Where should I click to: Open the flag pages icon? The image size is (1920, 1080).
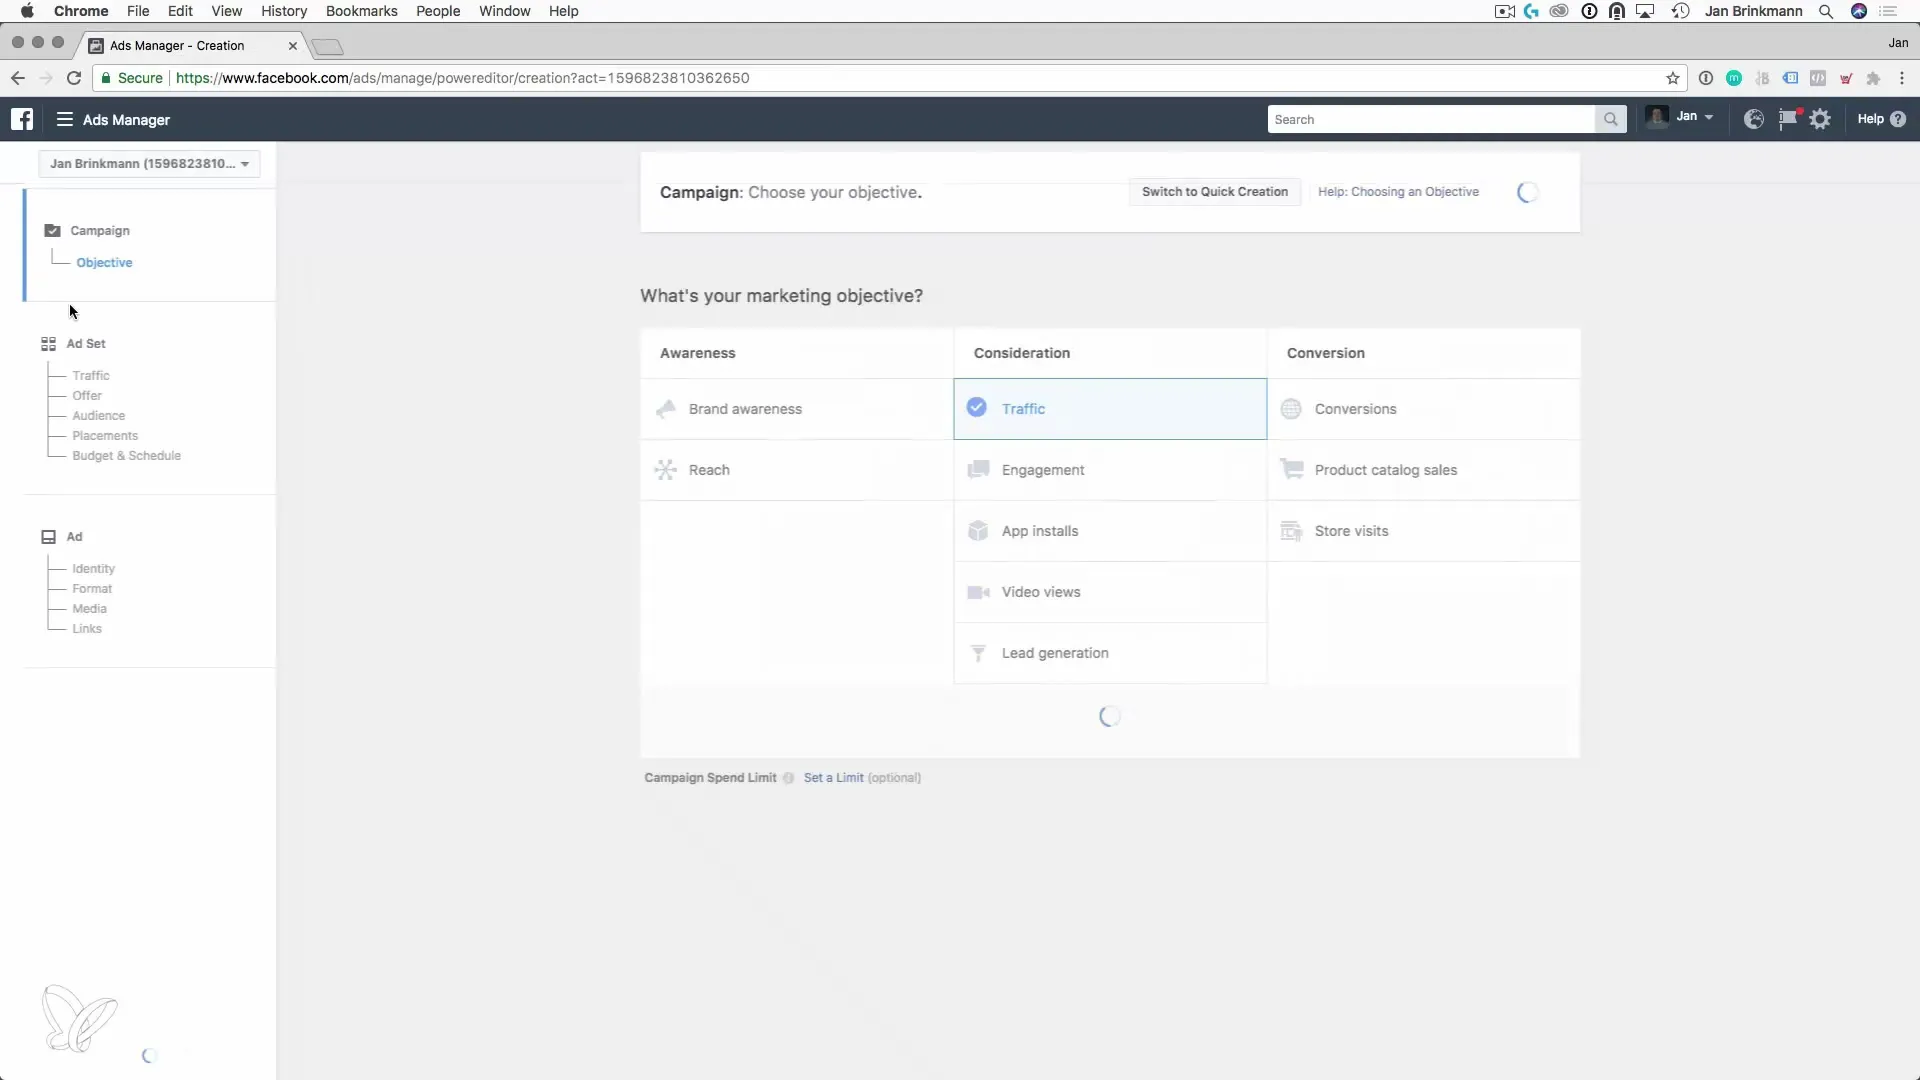[x=1788, y=119]
